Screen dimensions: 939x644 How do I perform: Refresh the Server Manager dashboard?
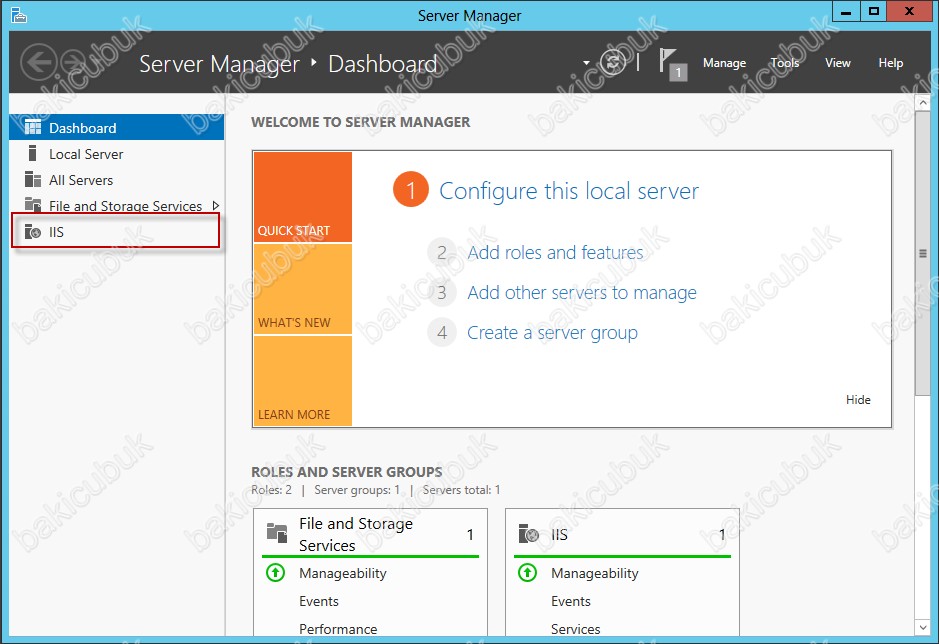(613, 62)
